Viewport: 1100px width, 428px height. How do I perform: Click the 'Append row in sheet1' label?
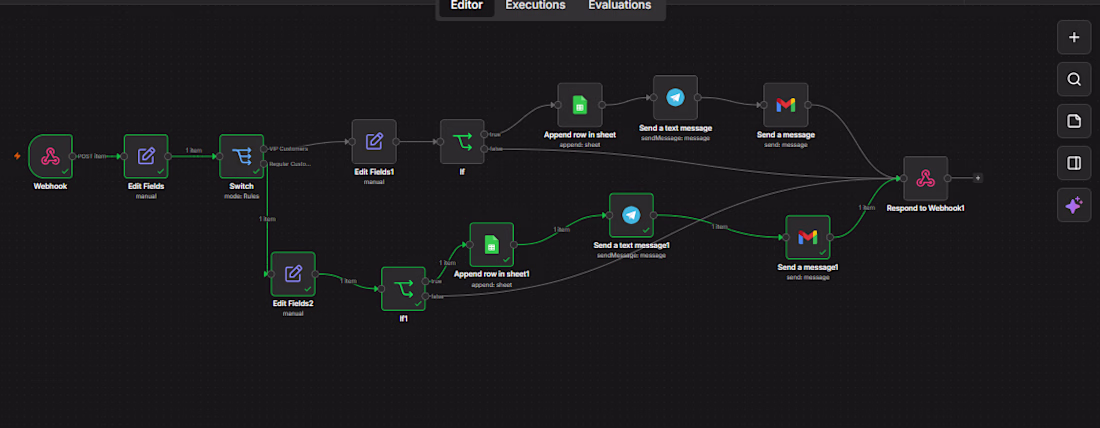491,274
